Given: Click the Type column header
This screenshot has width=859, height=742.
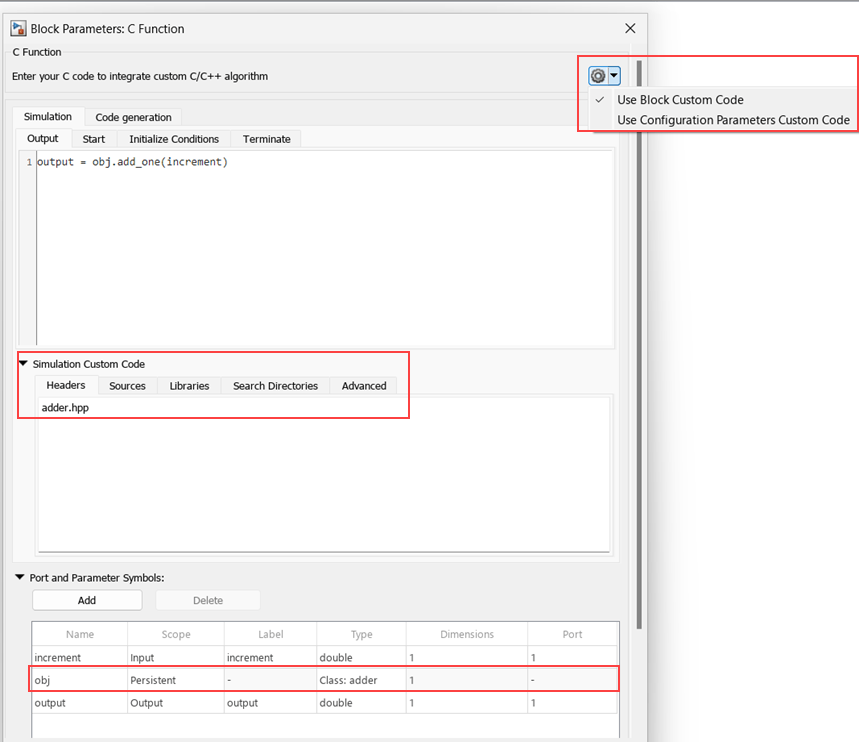Looking at the screenshot, I should (x=362, y=634).
